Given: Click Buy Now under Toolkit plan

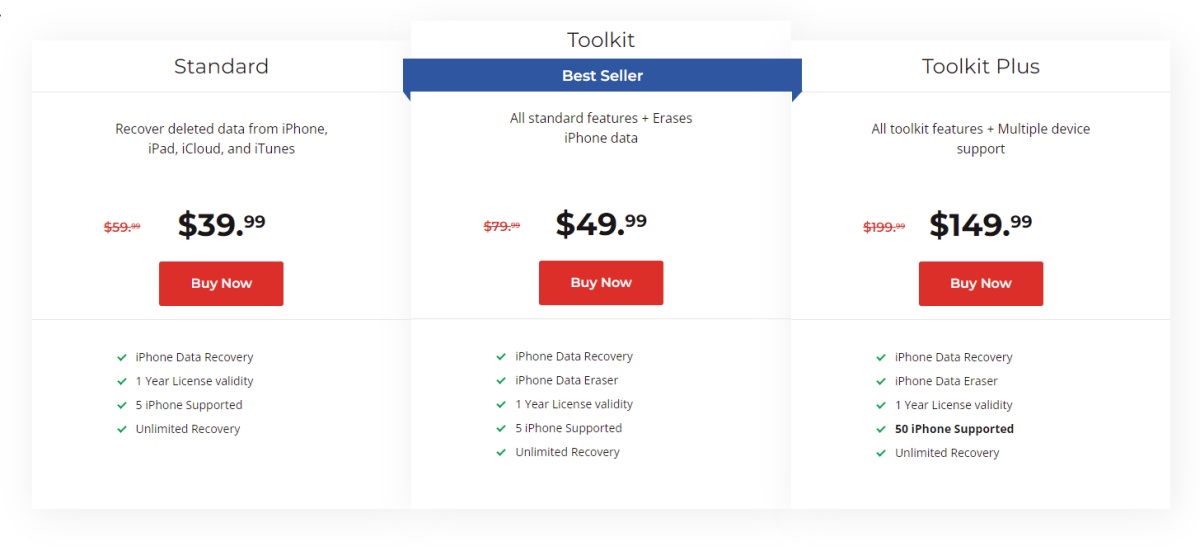Looking at the screenshot, I should tap(601, 283).
